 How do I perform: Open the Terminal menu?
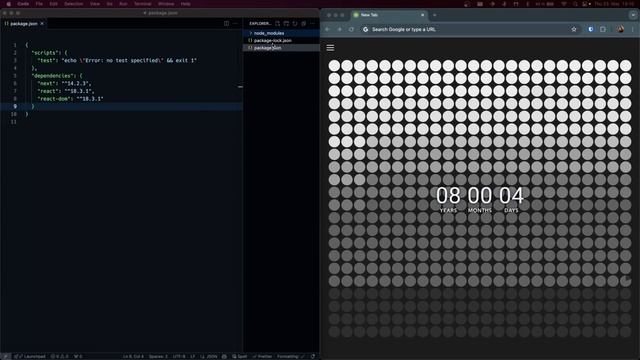click(x=143, y=4)
